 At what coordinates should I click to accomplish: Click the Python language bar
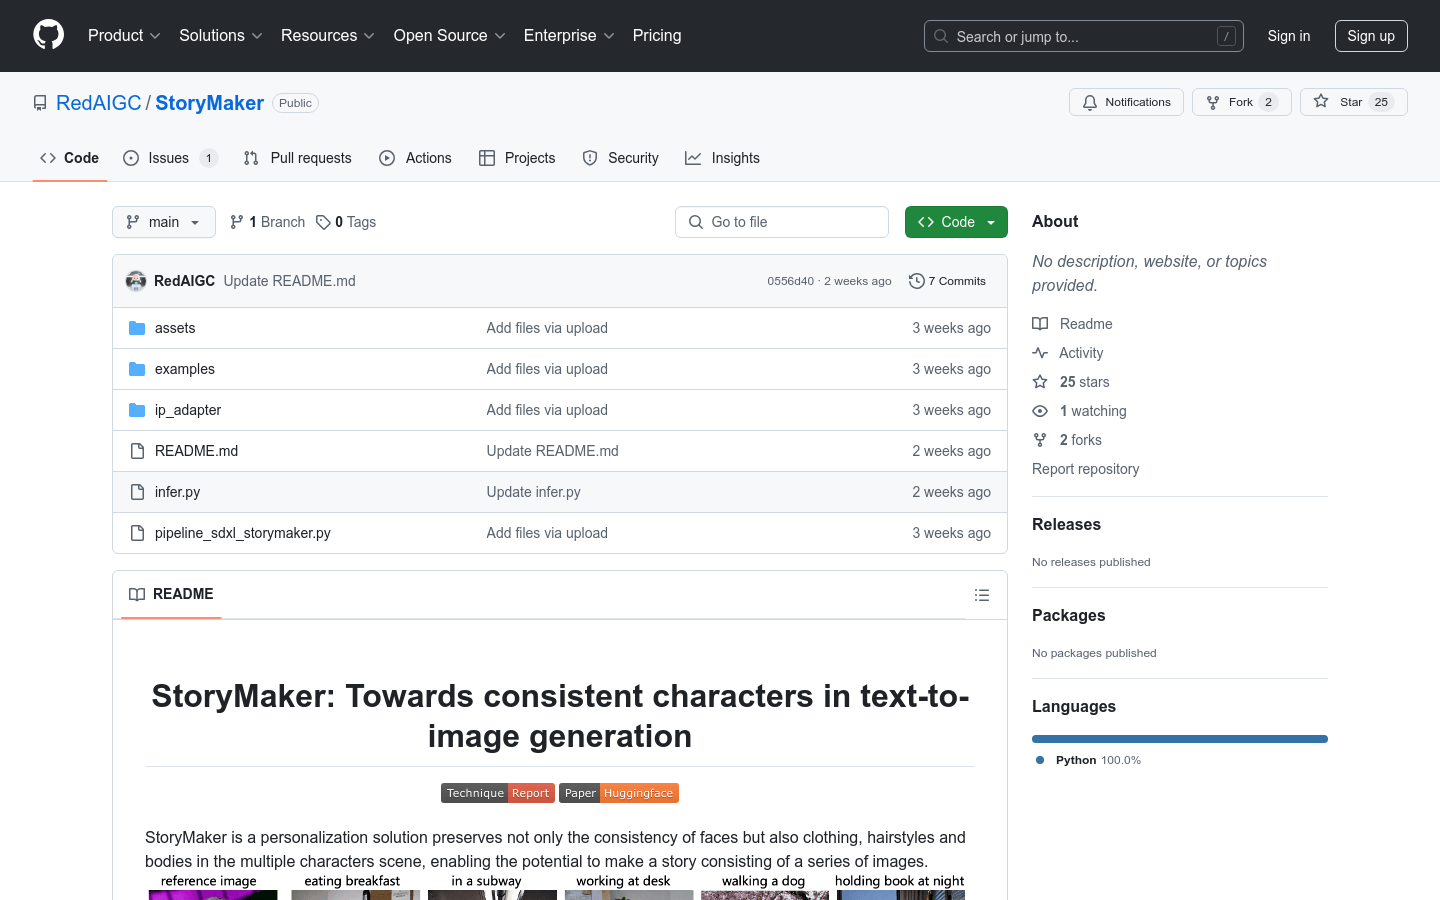tap(1180, 739)
